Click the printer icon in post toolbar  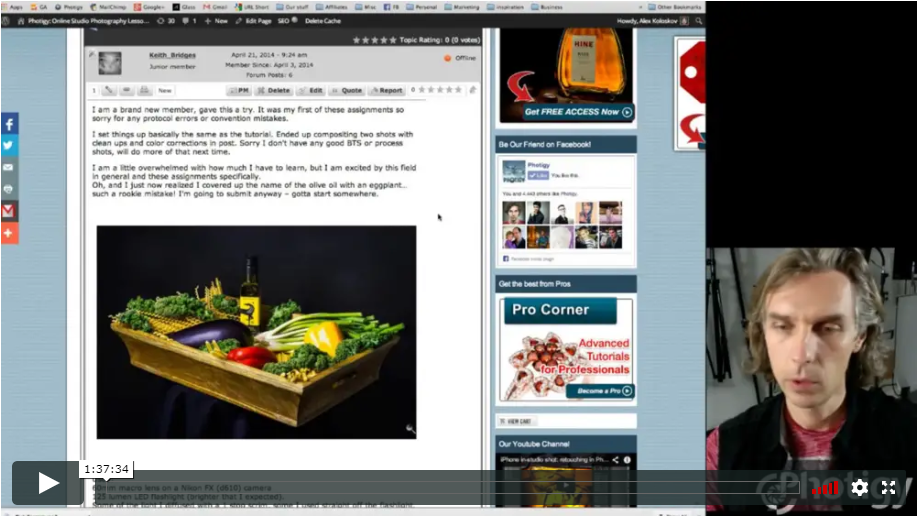pos(144,90)
